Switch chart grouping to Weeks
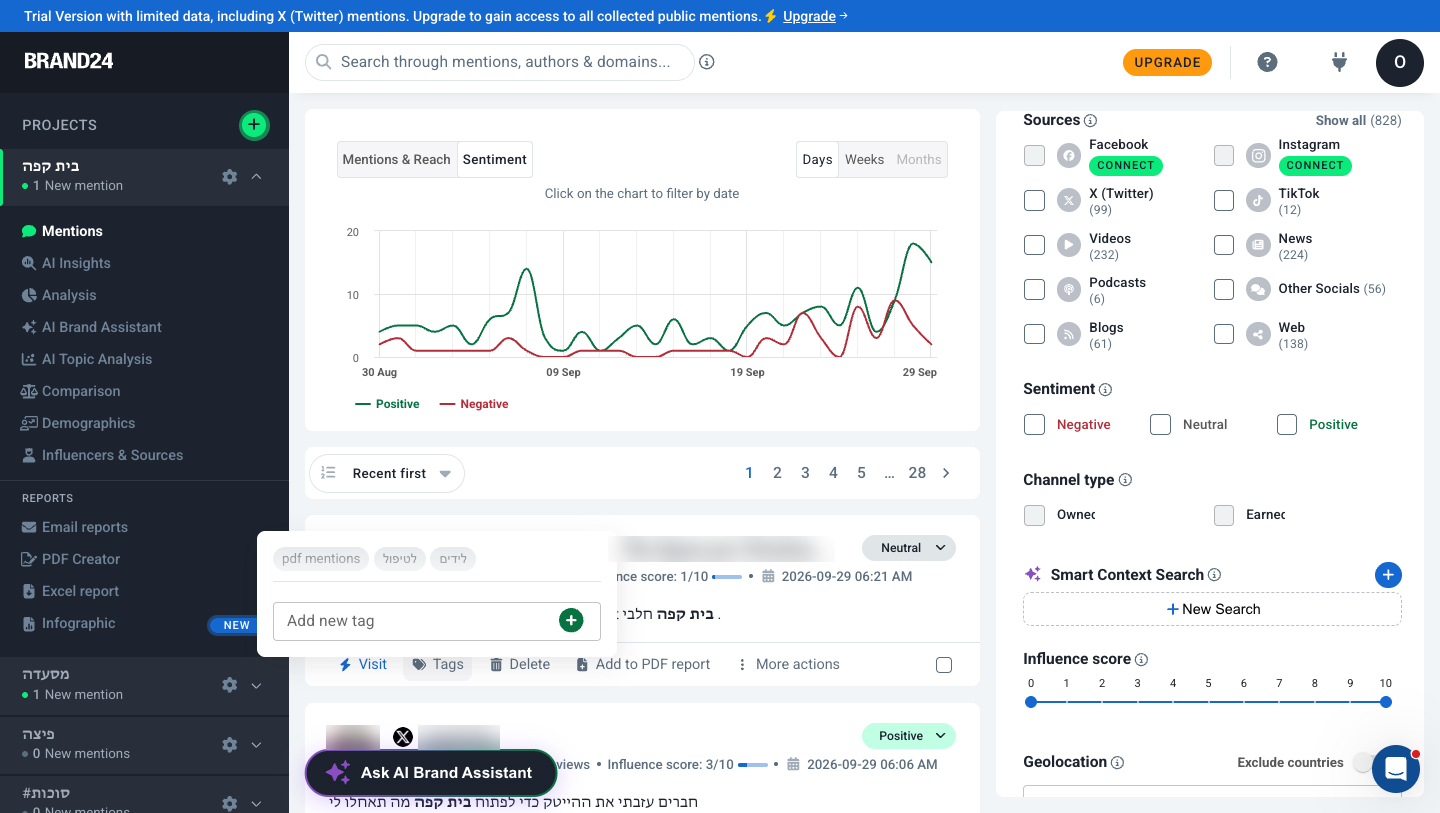 tap(864, 159)
